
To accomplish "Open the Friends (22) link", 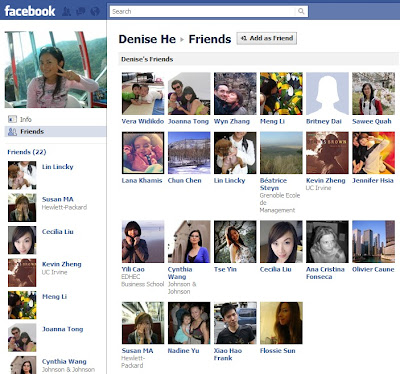I will [x=27, y=152].
